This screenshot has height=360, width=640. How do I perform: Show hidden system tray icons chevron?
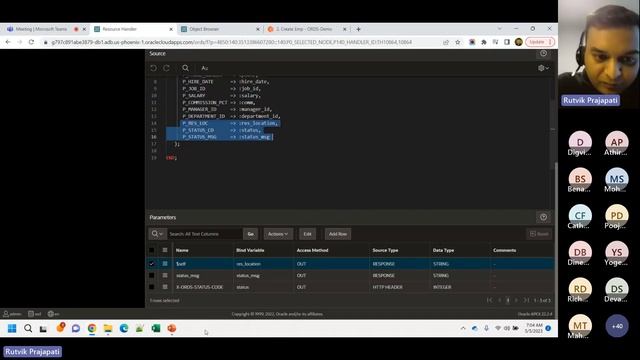pos(463,328)
